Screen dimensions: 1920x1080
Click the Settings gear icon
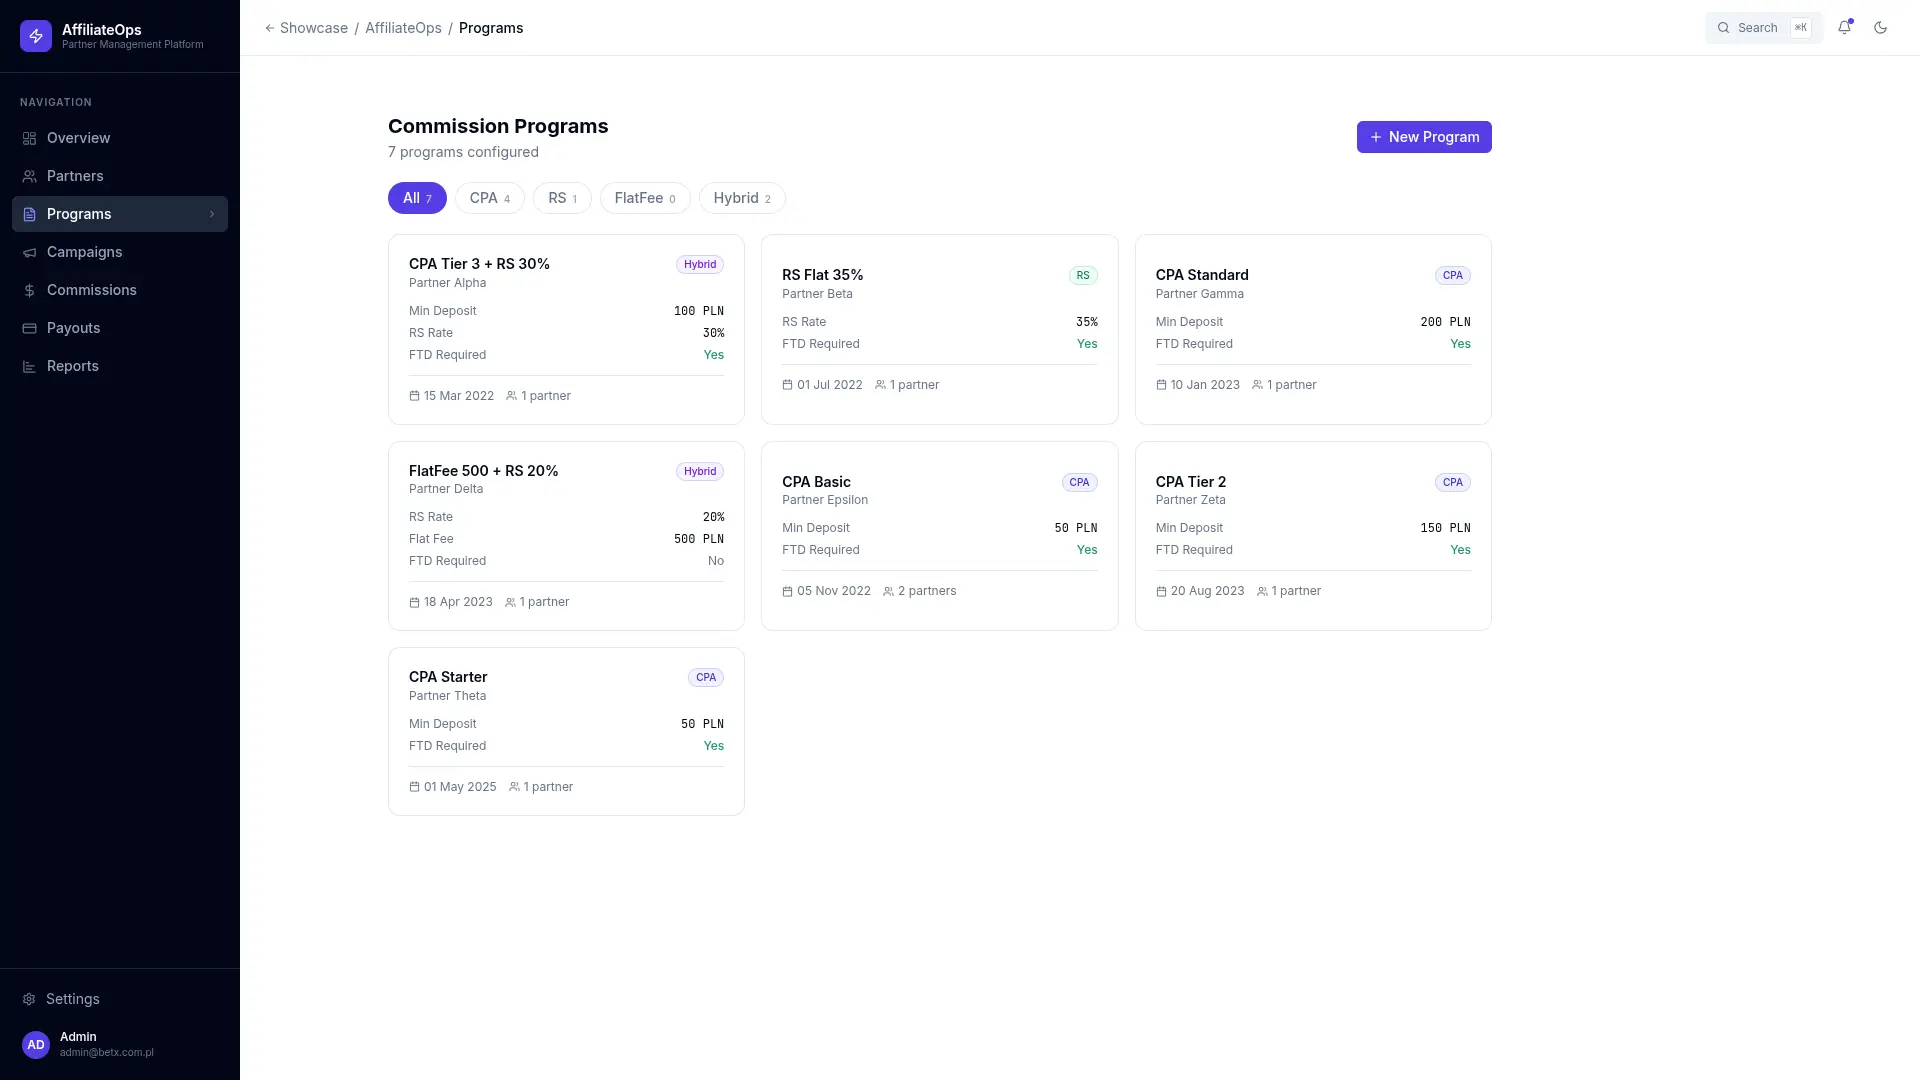click(x=29, y=999)
